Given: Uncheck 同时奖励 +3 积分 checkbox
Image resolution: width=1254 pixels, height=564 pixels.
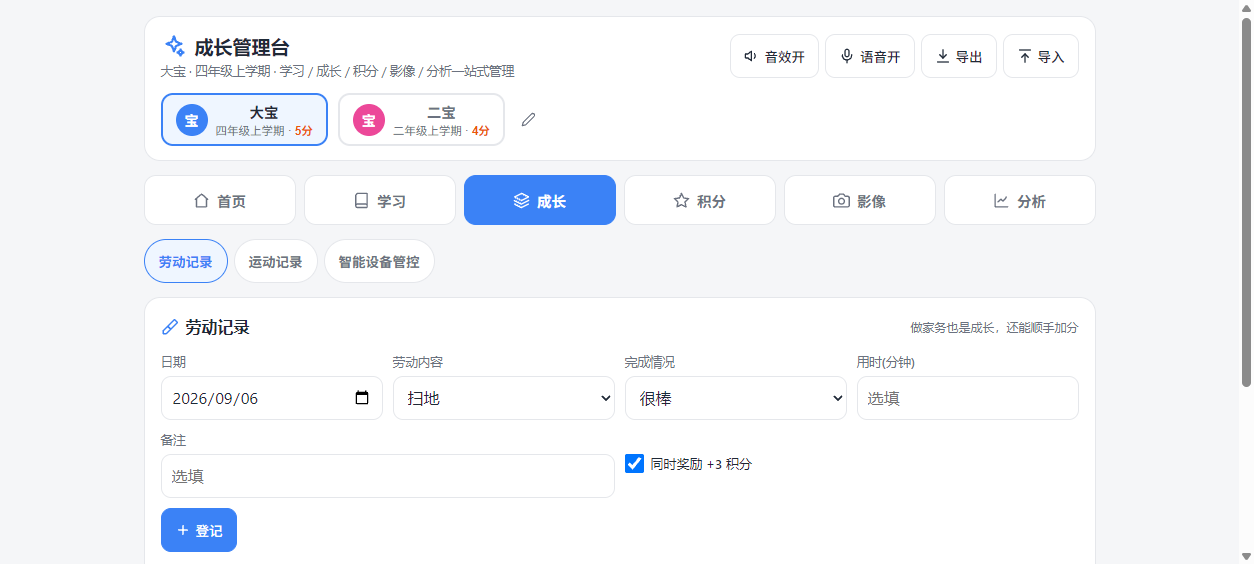Looking at the screenshot, I should coord(634,464).
